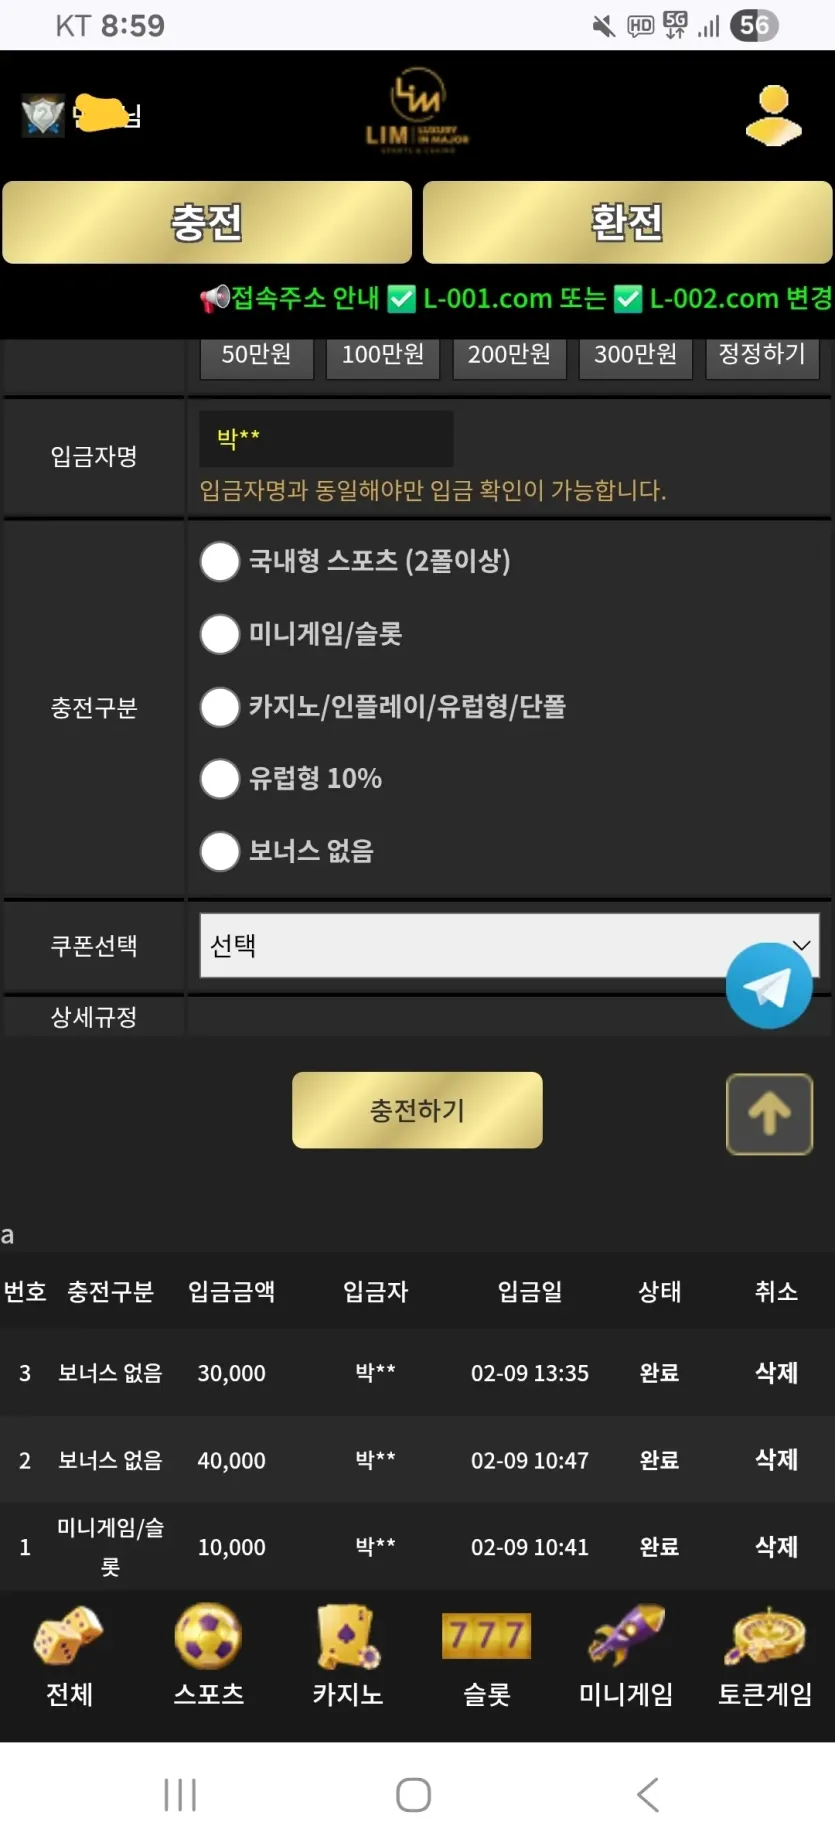Select 유럽형 10% radio option
The width and height of the screenshot is (835, 1846).
click(x=220, y=779)
